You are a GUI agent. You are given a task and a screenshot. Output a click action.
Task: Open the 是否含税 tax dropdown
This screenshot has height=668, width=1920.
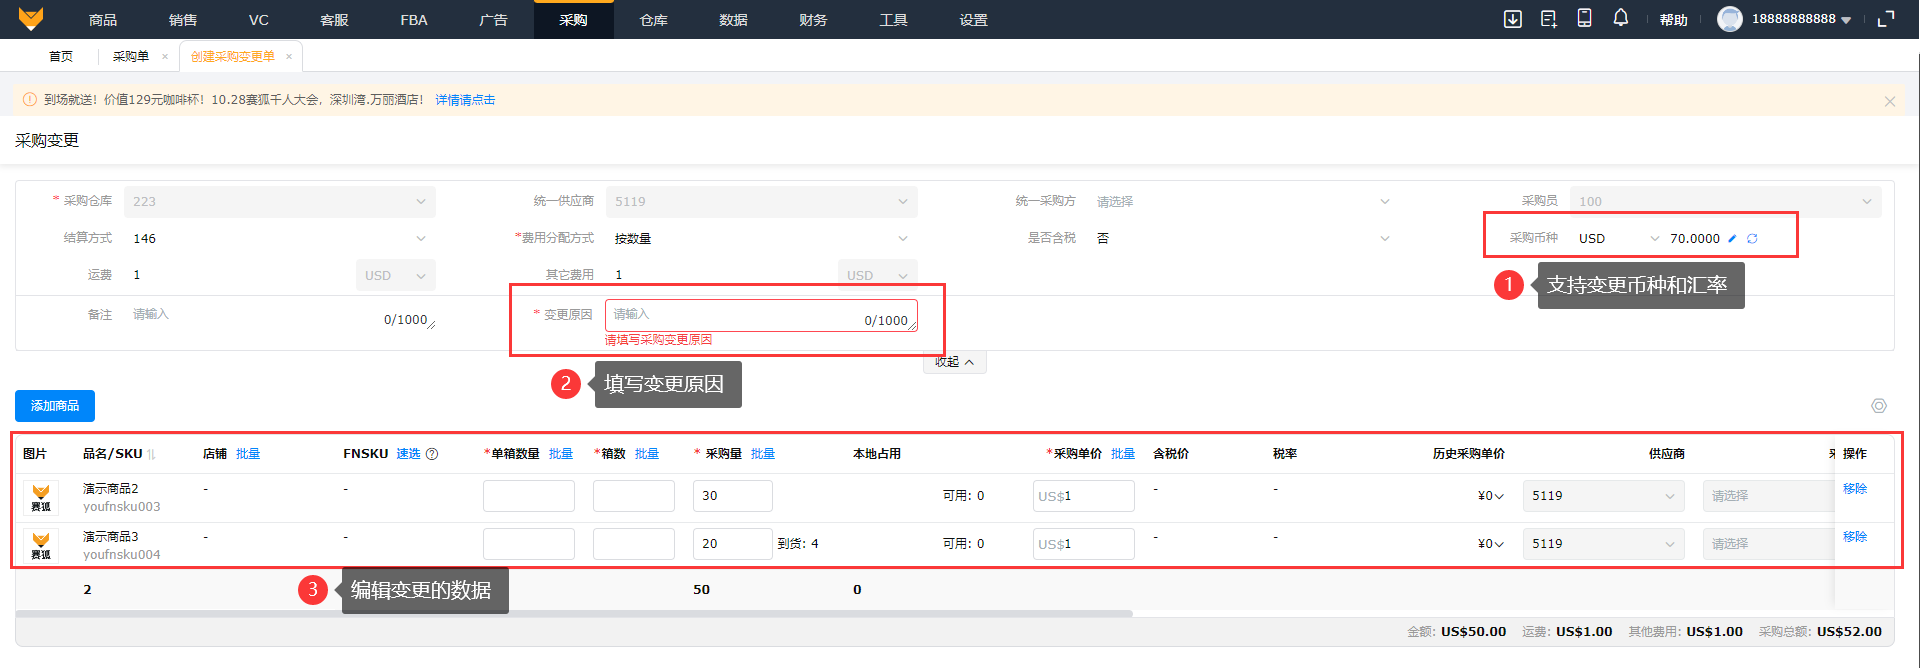(x=1242, y=239)
